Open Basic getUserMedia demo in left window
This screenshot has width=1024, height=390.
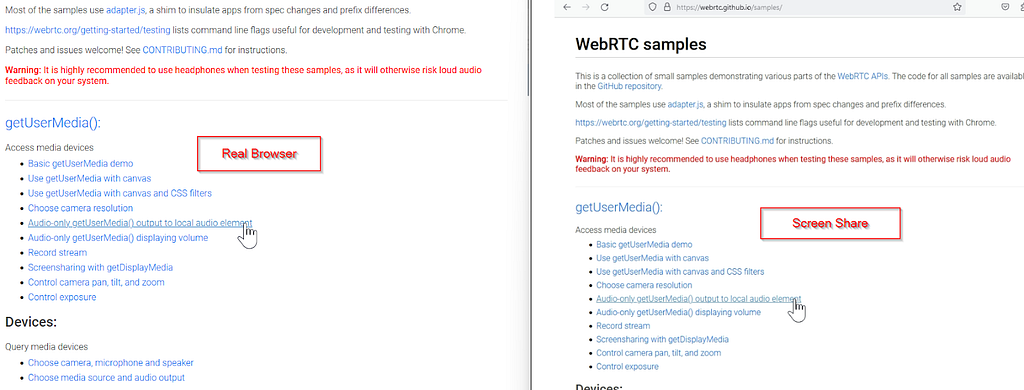80,163
